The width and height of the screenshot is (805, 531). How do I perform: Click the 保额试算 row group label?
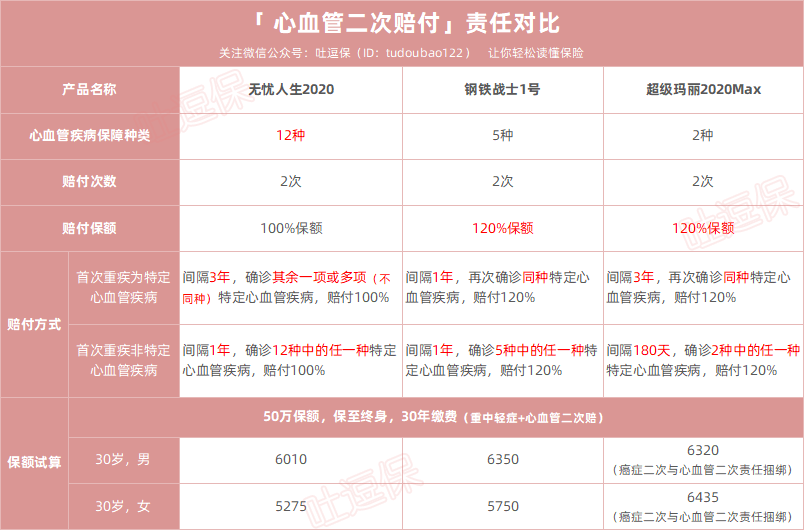34,463
